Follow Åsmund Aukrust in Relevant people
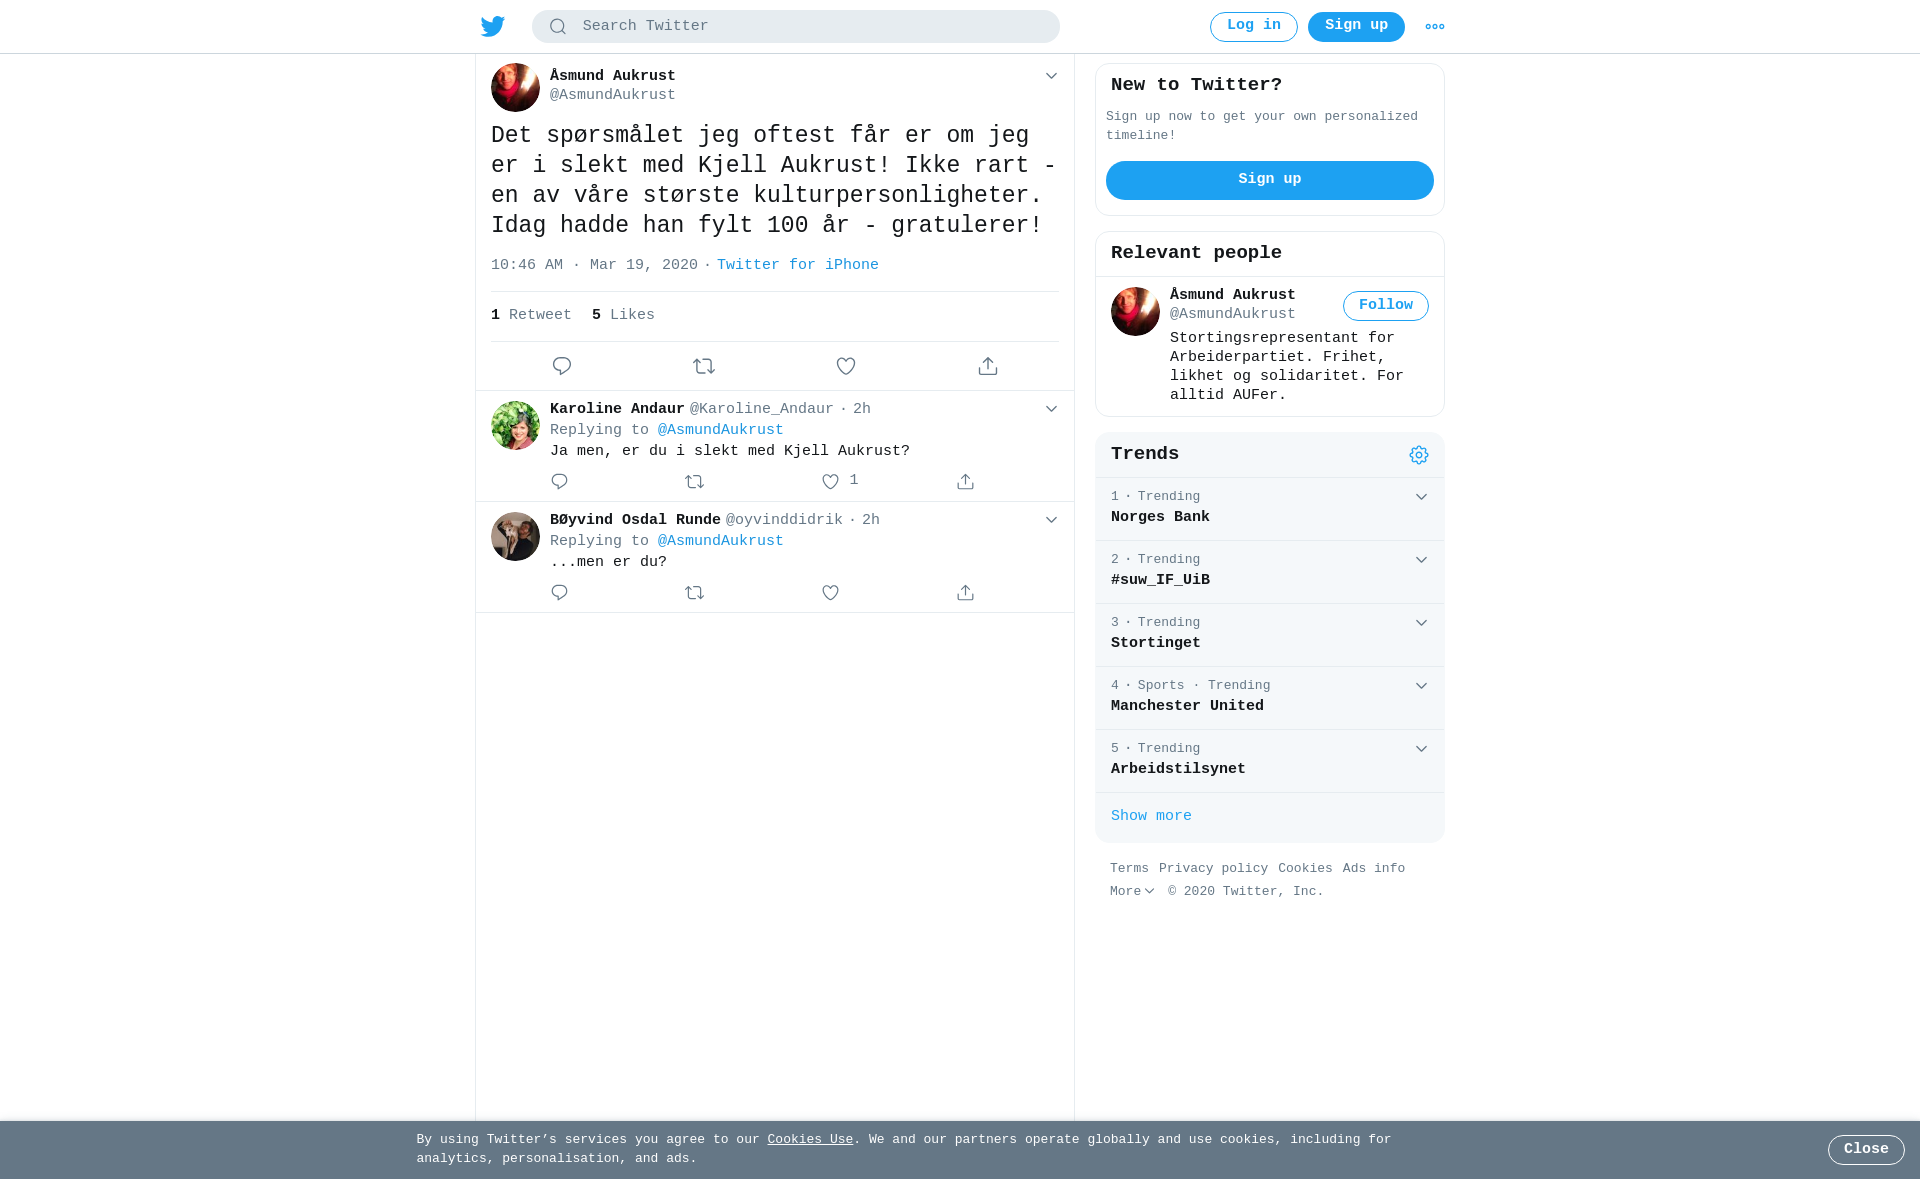This screenshot has height=1179, width=1920. click(1386, 306)
